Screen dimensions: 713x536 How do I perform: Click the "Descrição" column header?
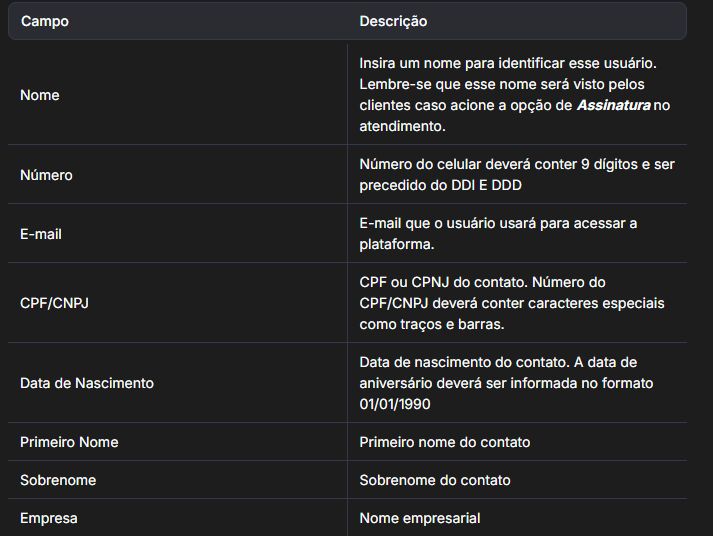pos(393,21)
